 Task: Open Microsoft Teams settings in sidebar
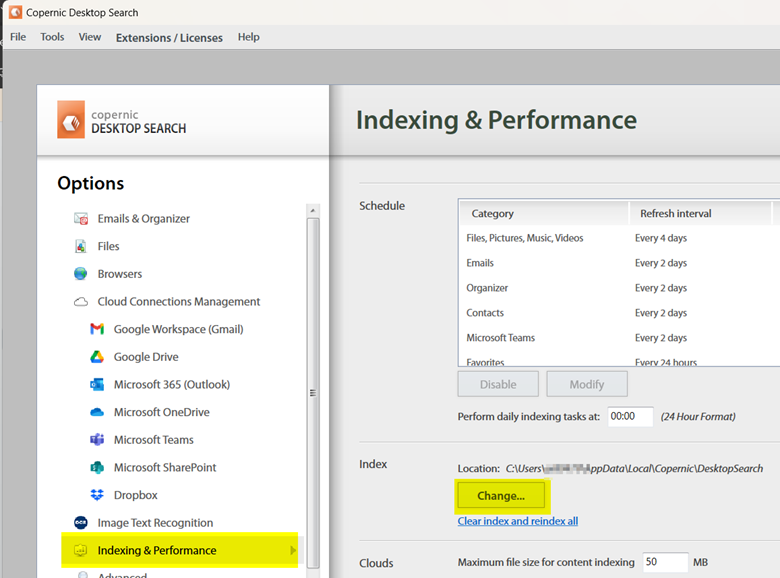tap(154, 440)
